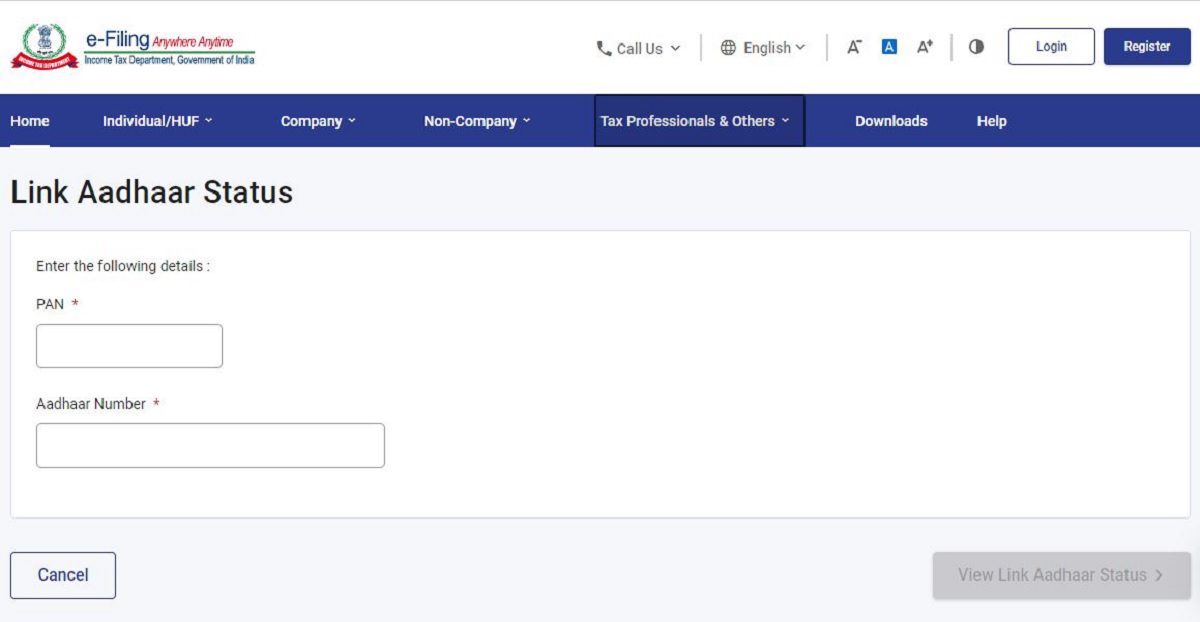
Task: Click the Call Us phone icon
Action: [x=604, y=48]
